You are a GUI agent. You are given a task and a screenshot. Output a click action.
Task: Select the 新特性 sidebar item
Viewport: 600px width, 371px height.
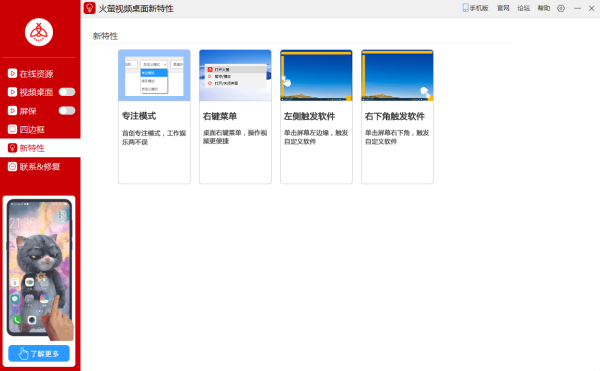(x=40, y=148)
